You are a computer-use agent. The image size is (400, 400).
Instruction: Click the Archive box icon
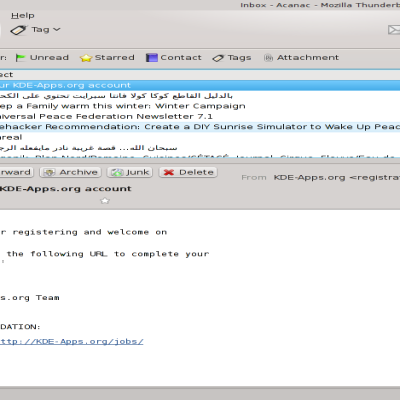[x=50, y=172]
